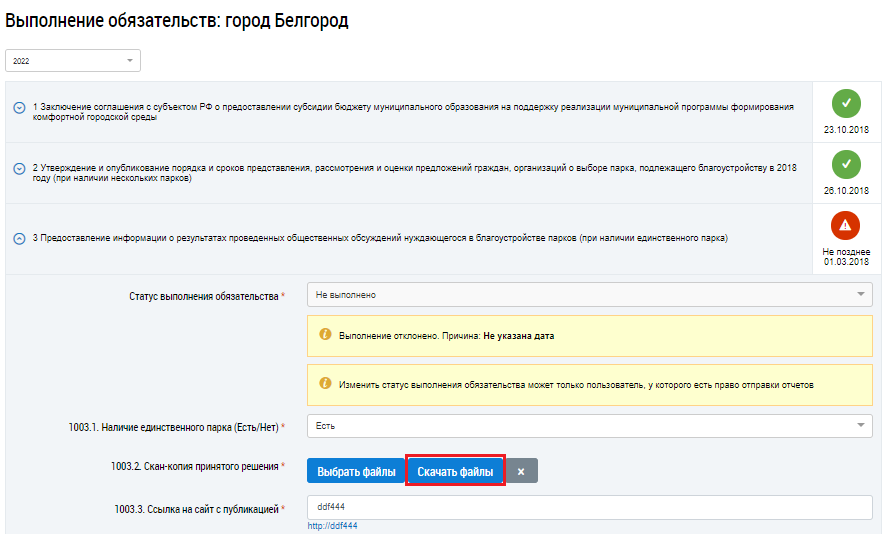Screen dimensions: 888x534
Task: Open the 2022 year selector dropdown
Action: pos(73,61)
